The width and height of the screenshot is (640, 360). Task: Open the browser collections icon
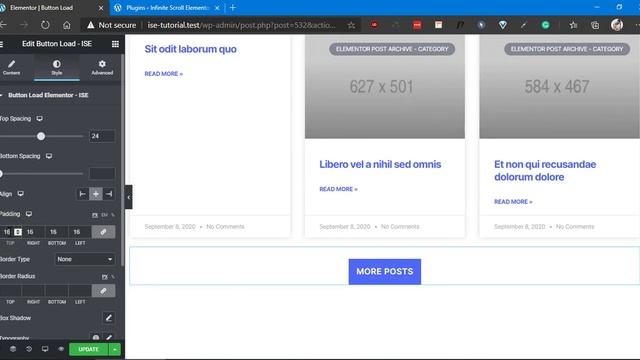(x=595, y=25)
